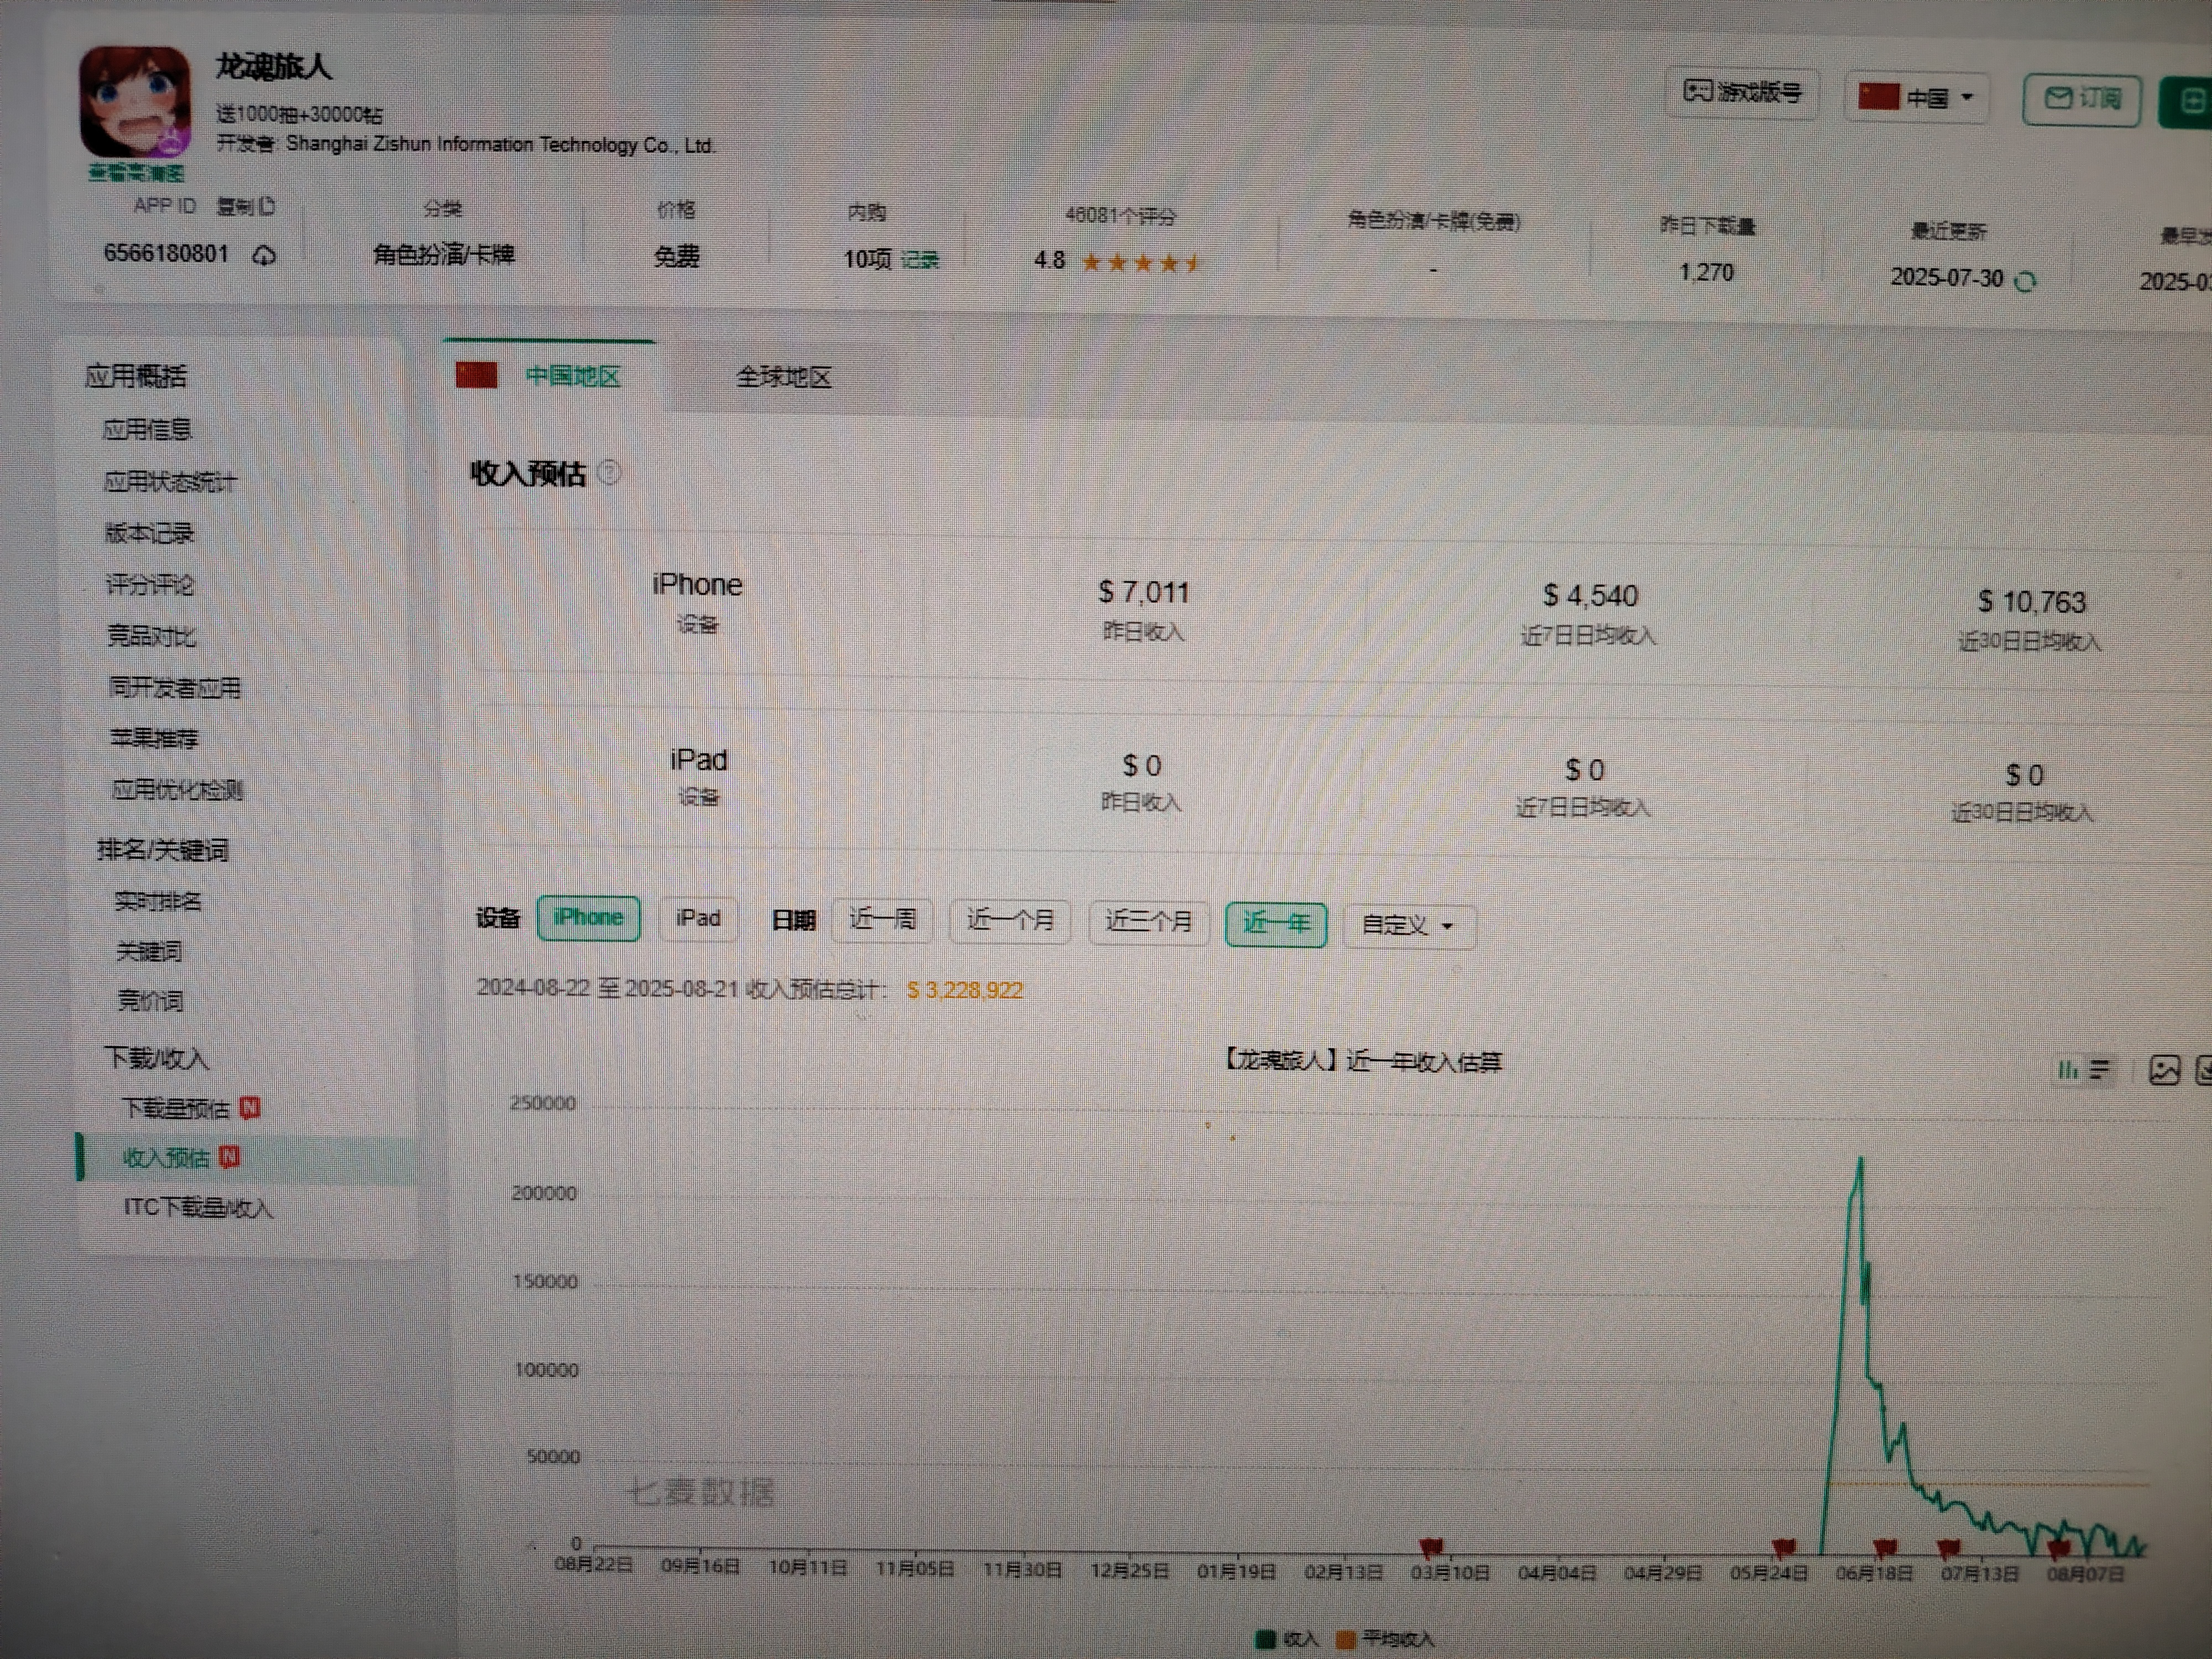Open ITC下载量收入 in the sidebar
This screenshot has height=1659, width=2212.
[x=198, y=1208]
